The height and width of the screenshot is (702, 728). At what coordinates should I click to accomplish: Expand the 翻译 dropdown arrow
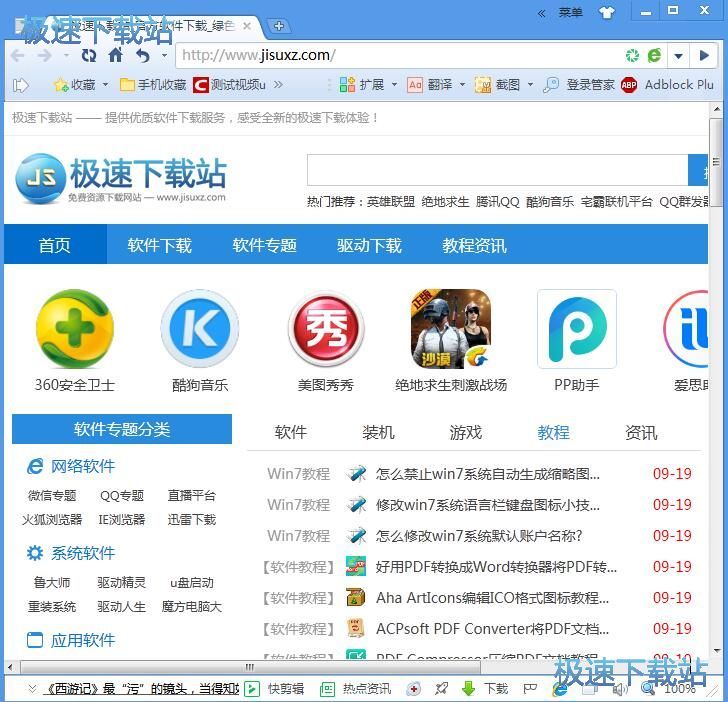(x=462, y=85)
